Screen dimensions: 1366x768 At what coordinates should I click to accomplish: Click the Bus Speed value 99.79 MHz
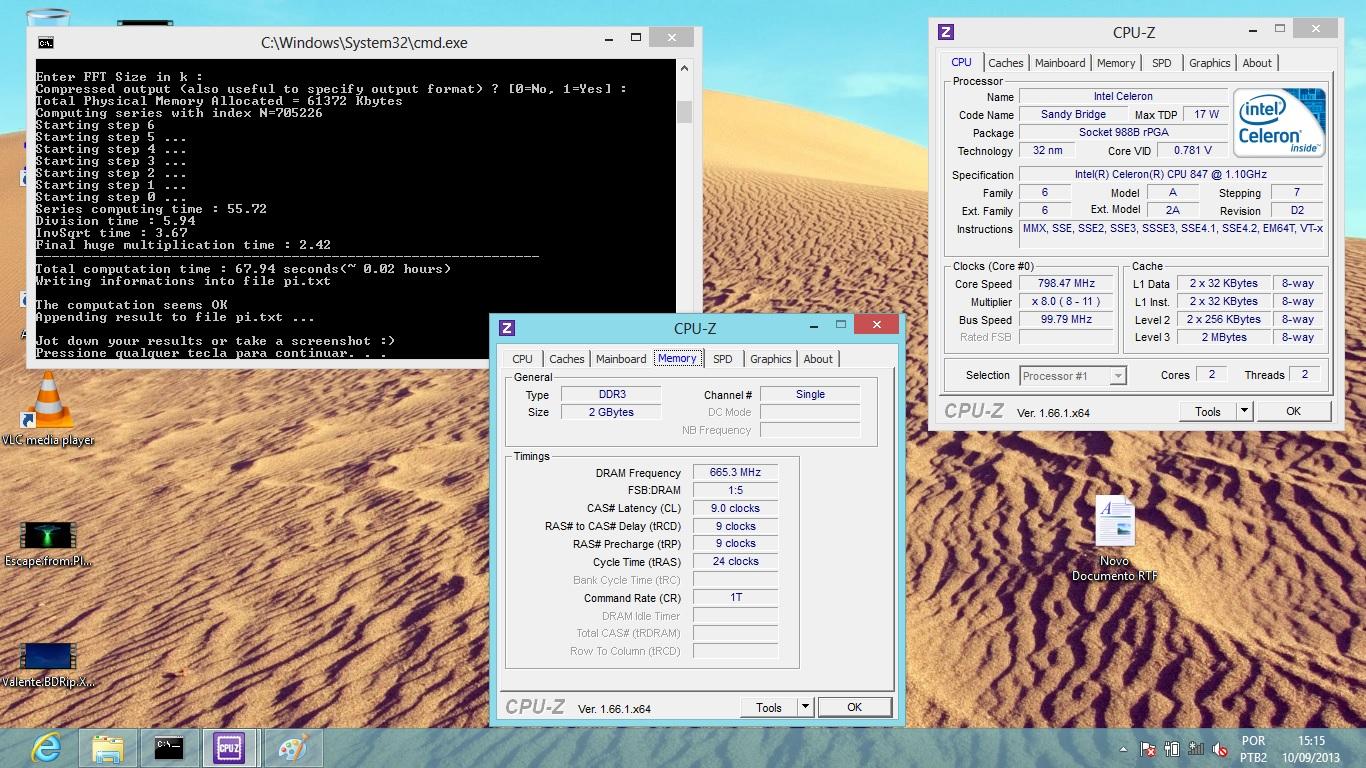1066,319
